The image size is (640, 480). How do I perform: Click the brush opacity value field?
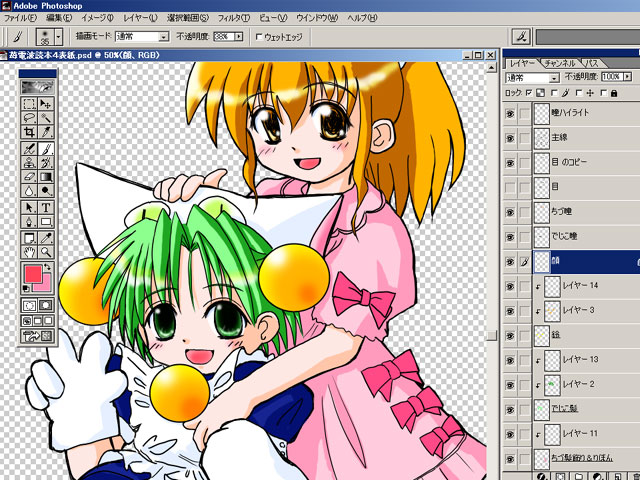click(224, 37)
